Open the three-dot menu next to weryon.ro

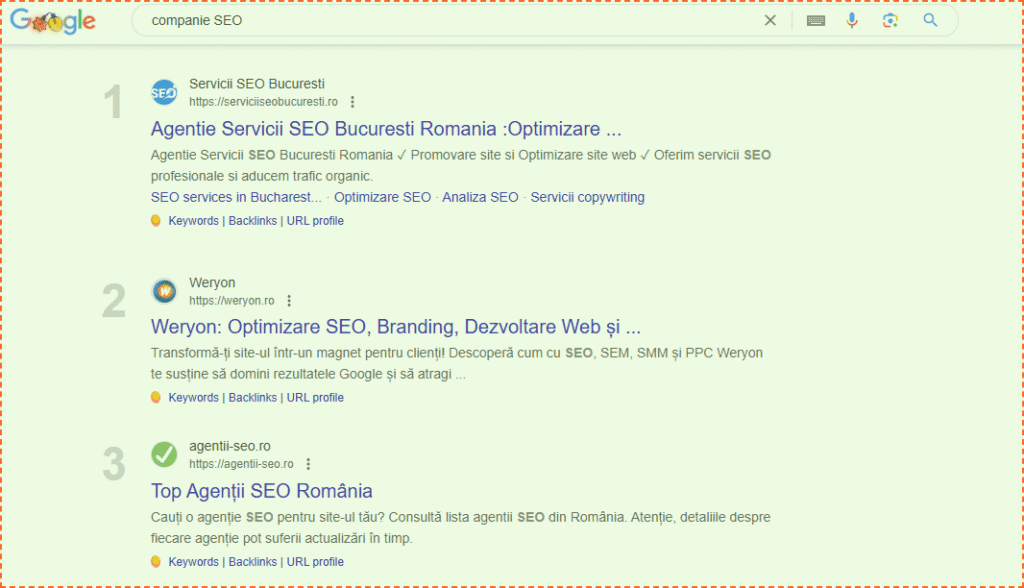pyautogui.click(x=289, y=300)
